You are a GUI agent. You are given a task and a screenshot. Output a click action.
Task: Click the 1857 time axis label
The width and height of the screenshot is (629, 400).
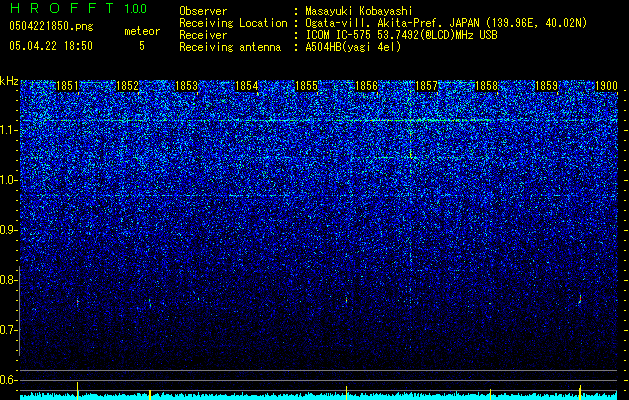click(426, 86)
